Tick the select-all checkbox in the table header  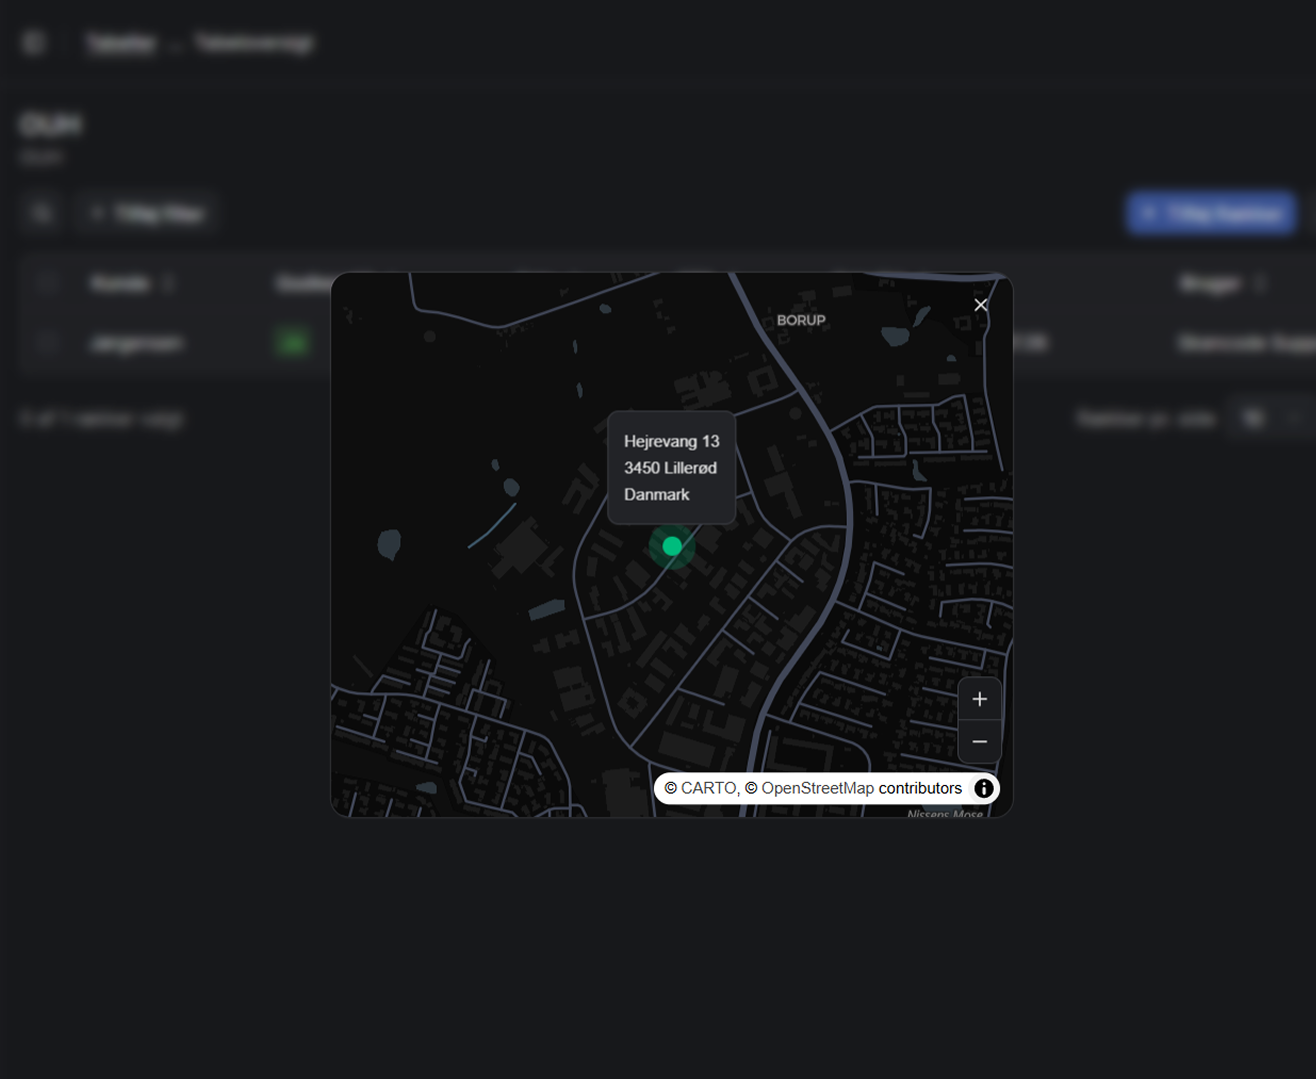(47, 283)
